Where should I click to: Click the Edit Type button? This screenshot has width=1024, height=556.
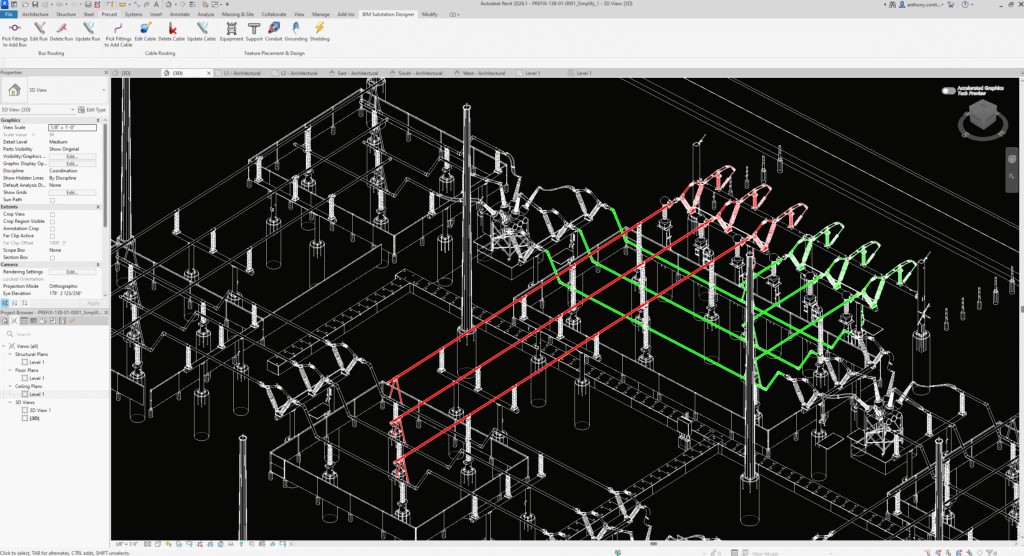pyautogui.click(x=94, y=110)
